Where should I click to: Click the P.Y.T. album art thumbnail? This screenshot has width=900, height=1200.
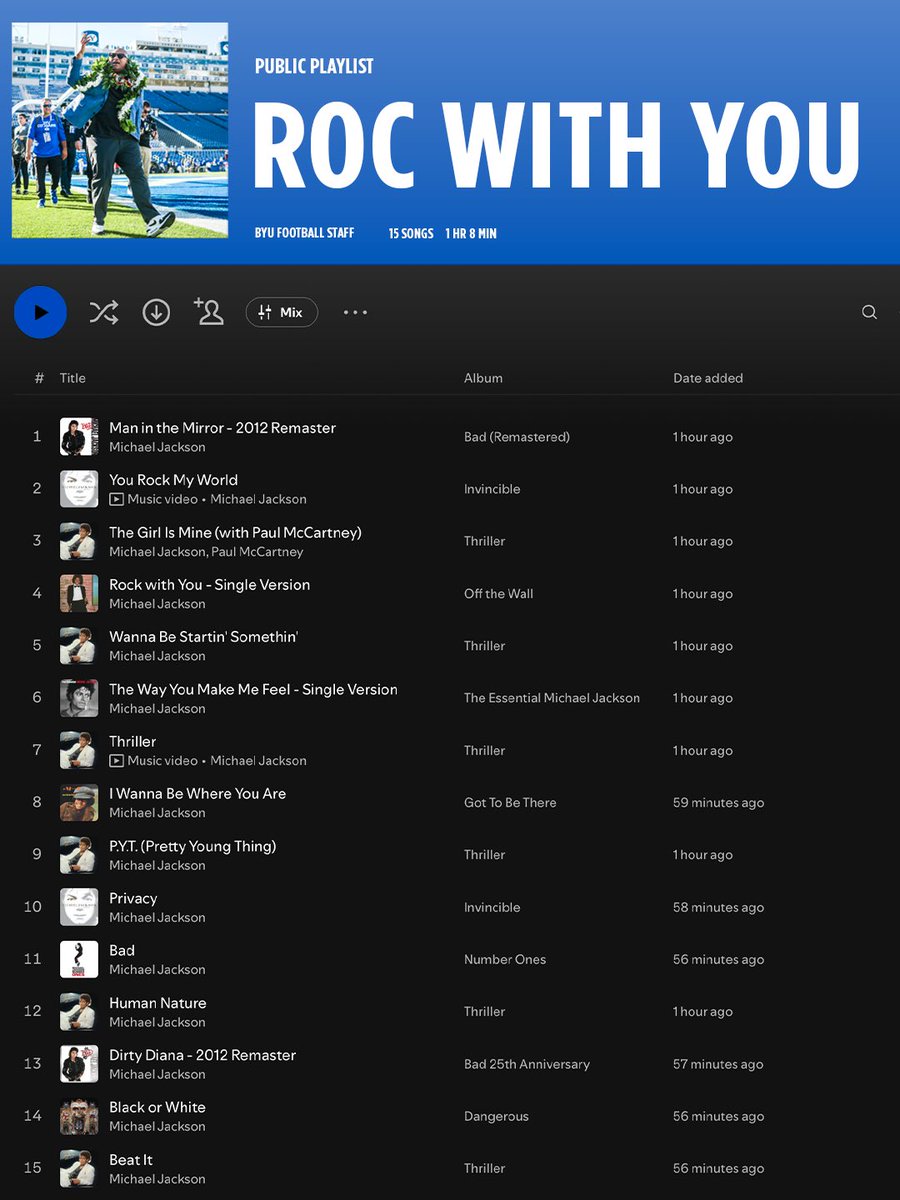(x=79, y=855)
